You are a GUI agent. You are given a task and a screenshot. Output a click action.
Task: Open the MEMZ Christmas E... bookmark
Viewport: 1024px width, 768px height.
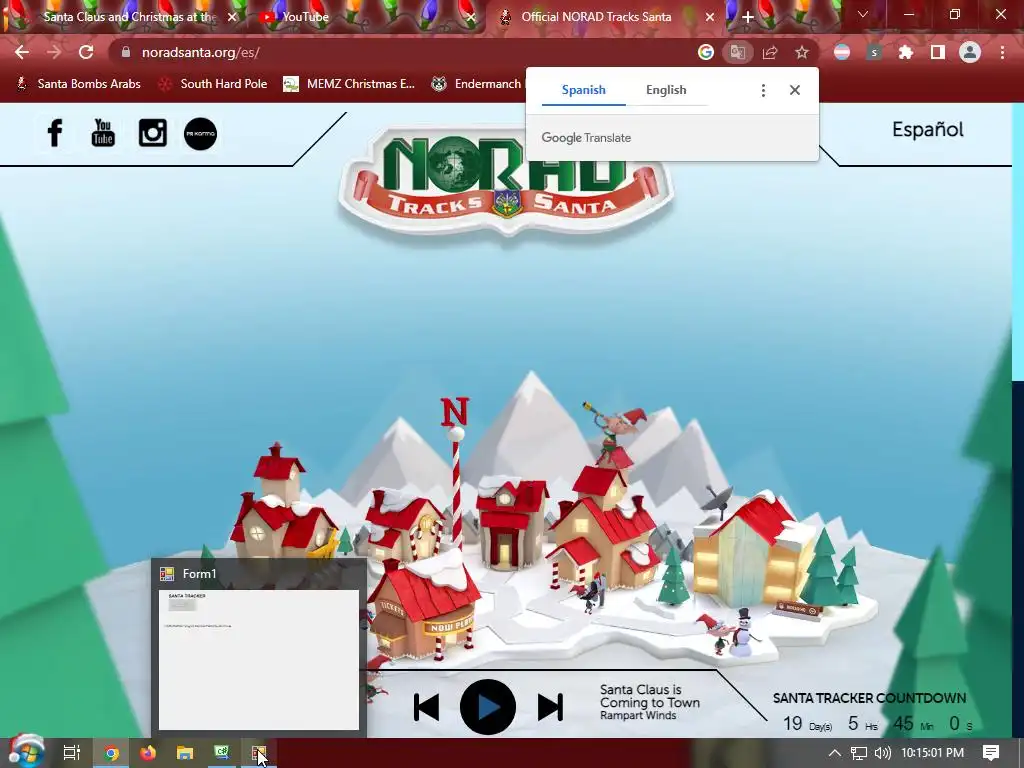click(349, 84)
